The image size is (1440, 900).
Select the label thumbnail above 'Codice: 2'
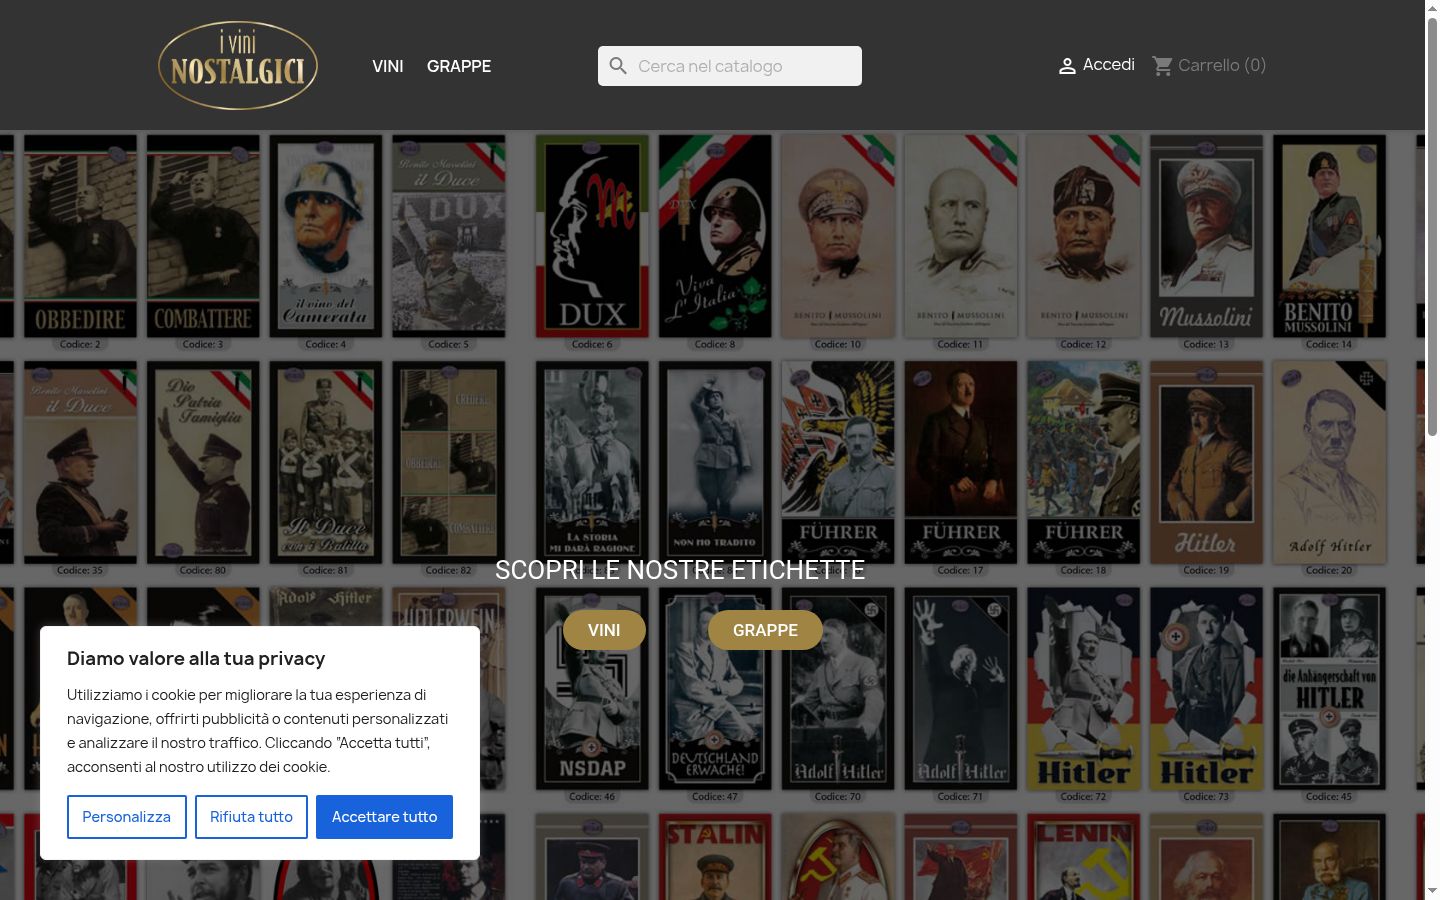point(80,236)
